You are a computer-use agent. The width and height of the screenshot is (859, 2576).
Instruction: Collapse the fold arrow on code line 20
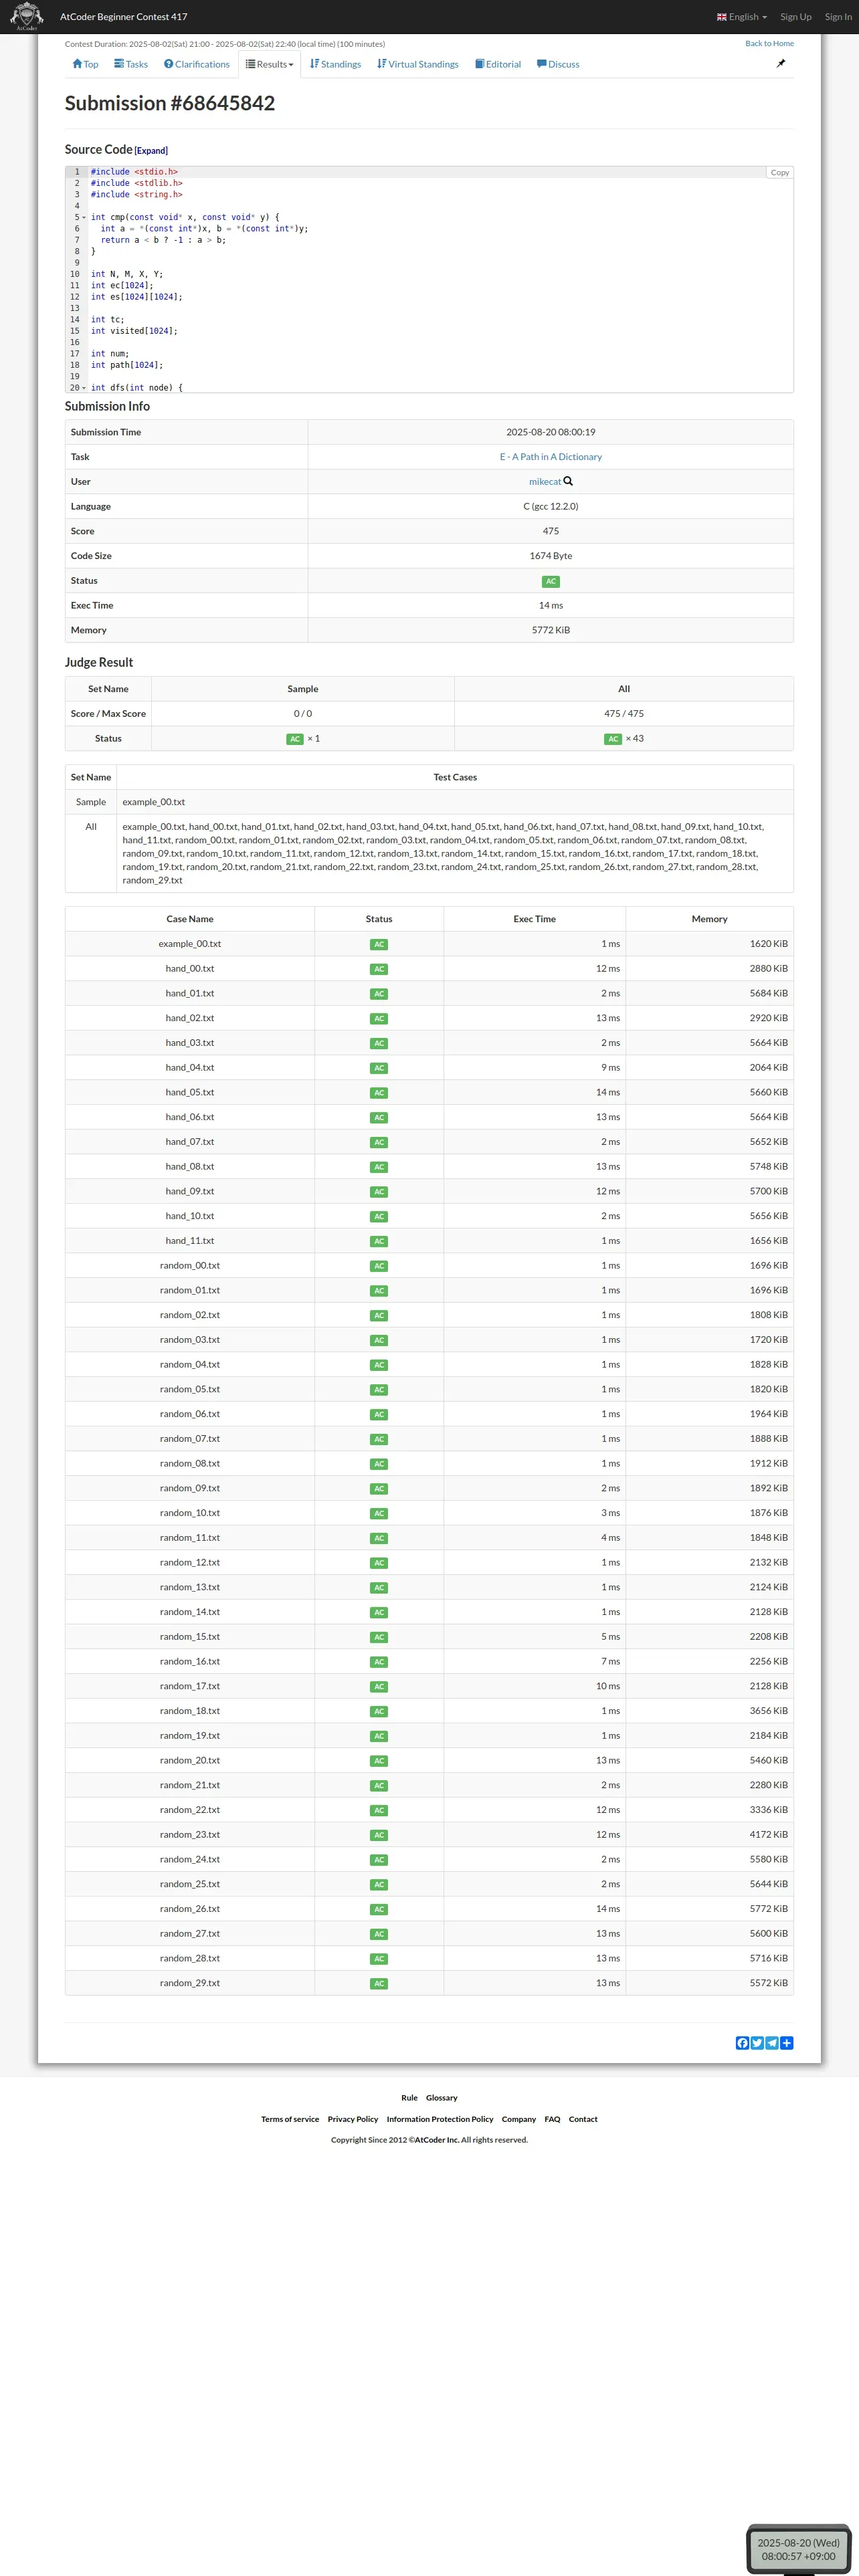(x=84, y=388)
